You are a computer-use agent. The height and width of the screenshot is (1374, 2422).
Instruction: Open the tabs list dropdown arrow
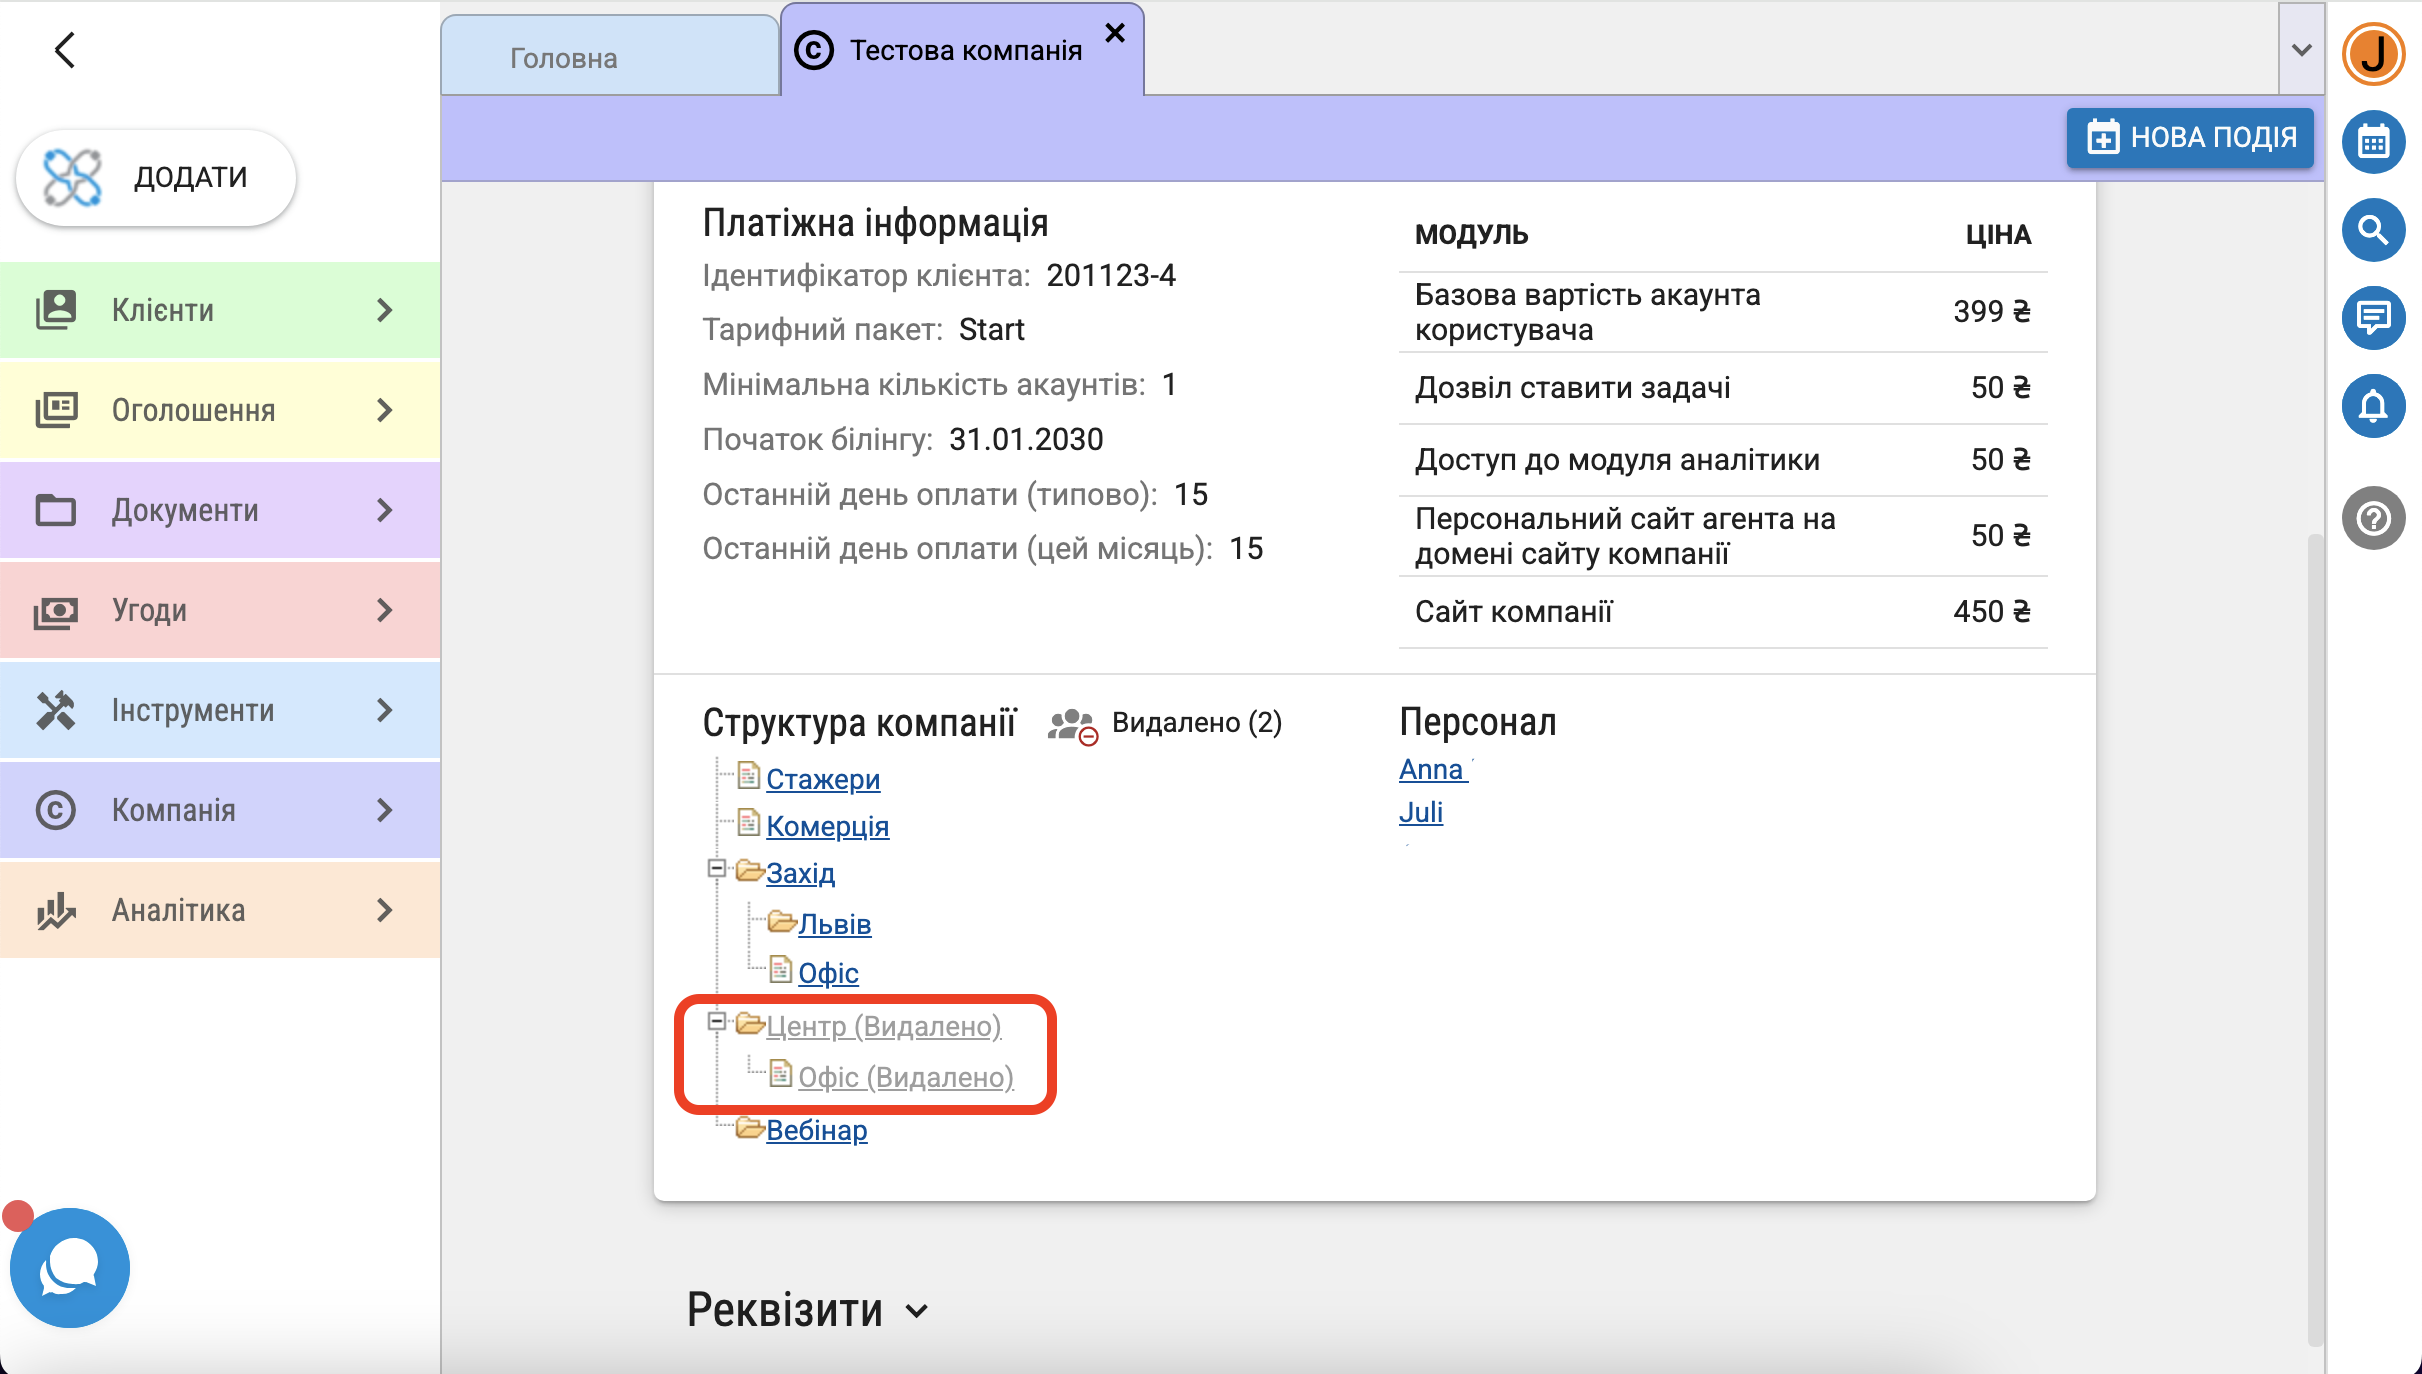(2301, 50)
